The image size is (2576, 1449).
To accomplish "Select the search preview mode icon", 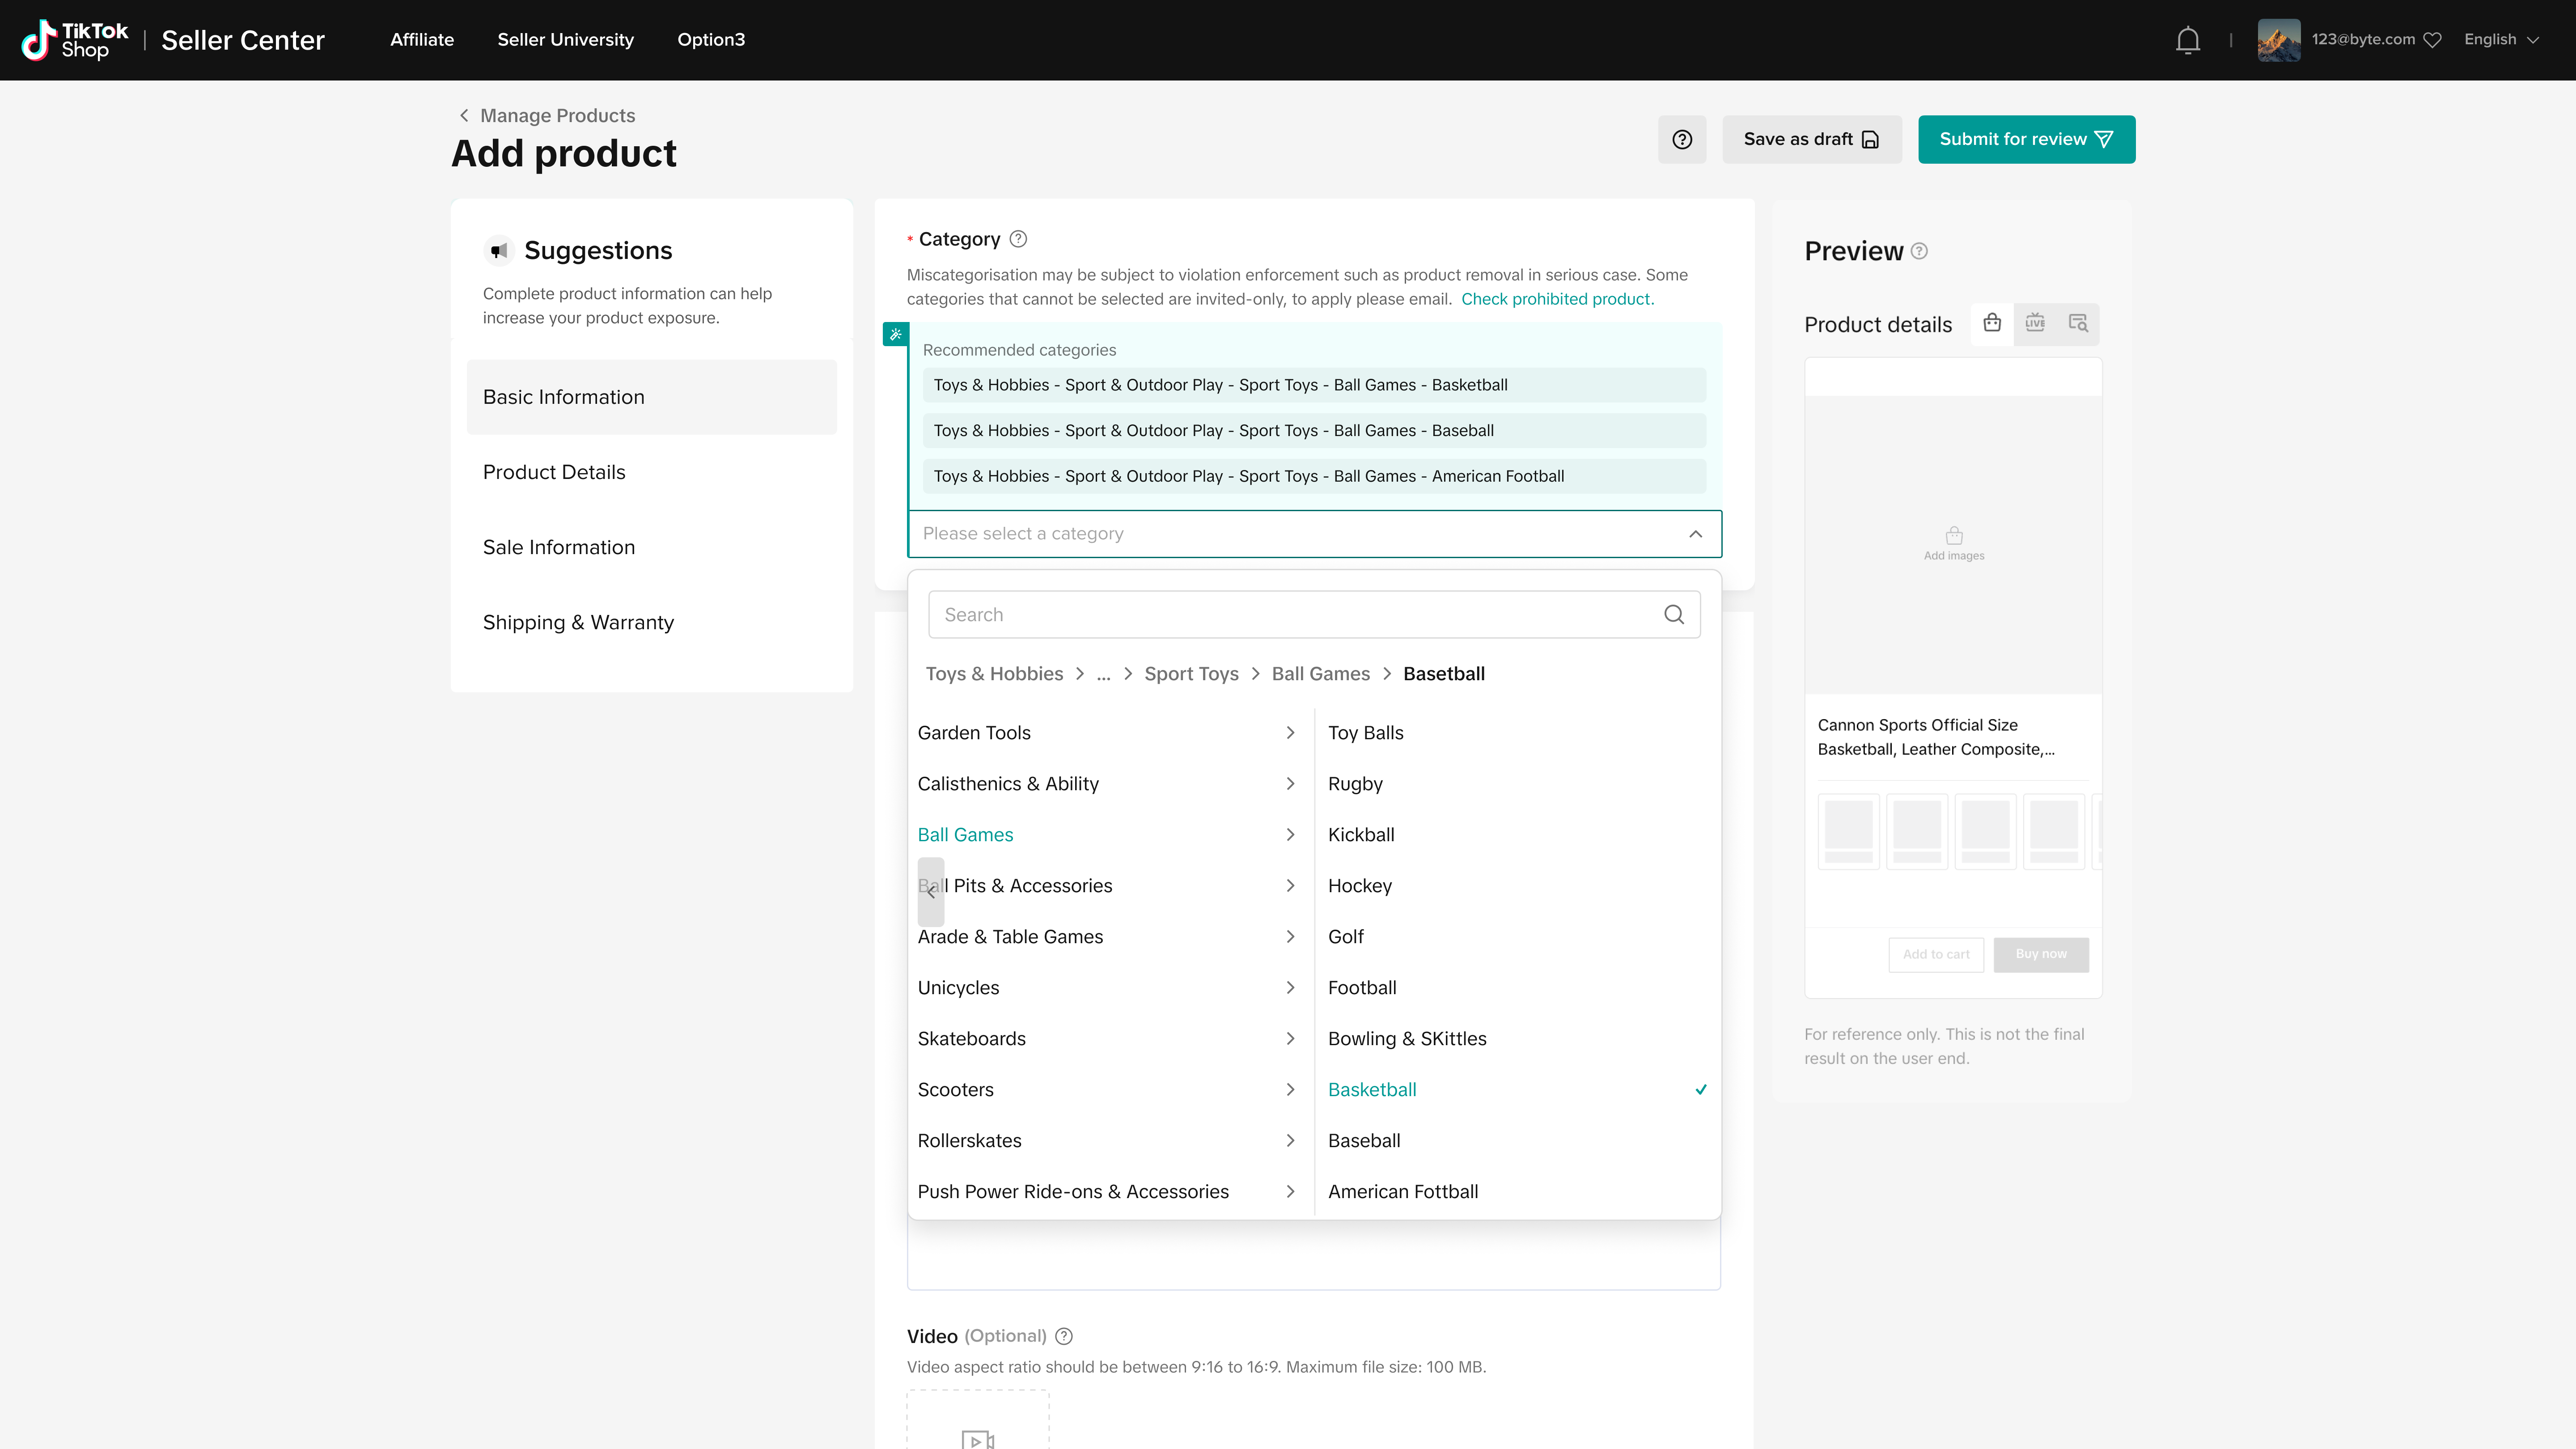I will click(x=2078, y=323).
